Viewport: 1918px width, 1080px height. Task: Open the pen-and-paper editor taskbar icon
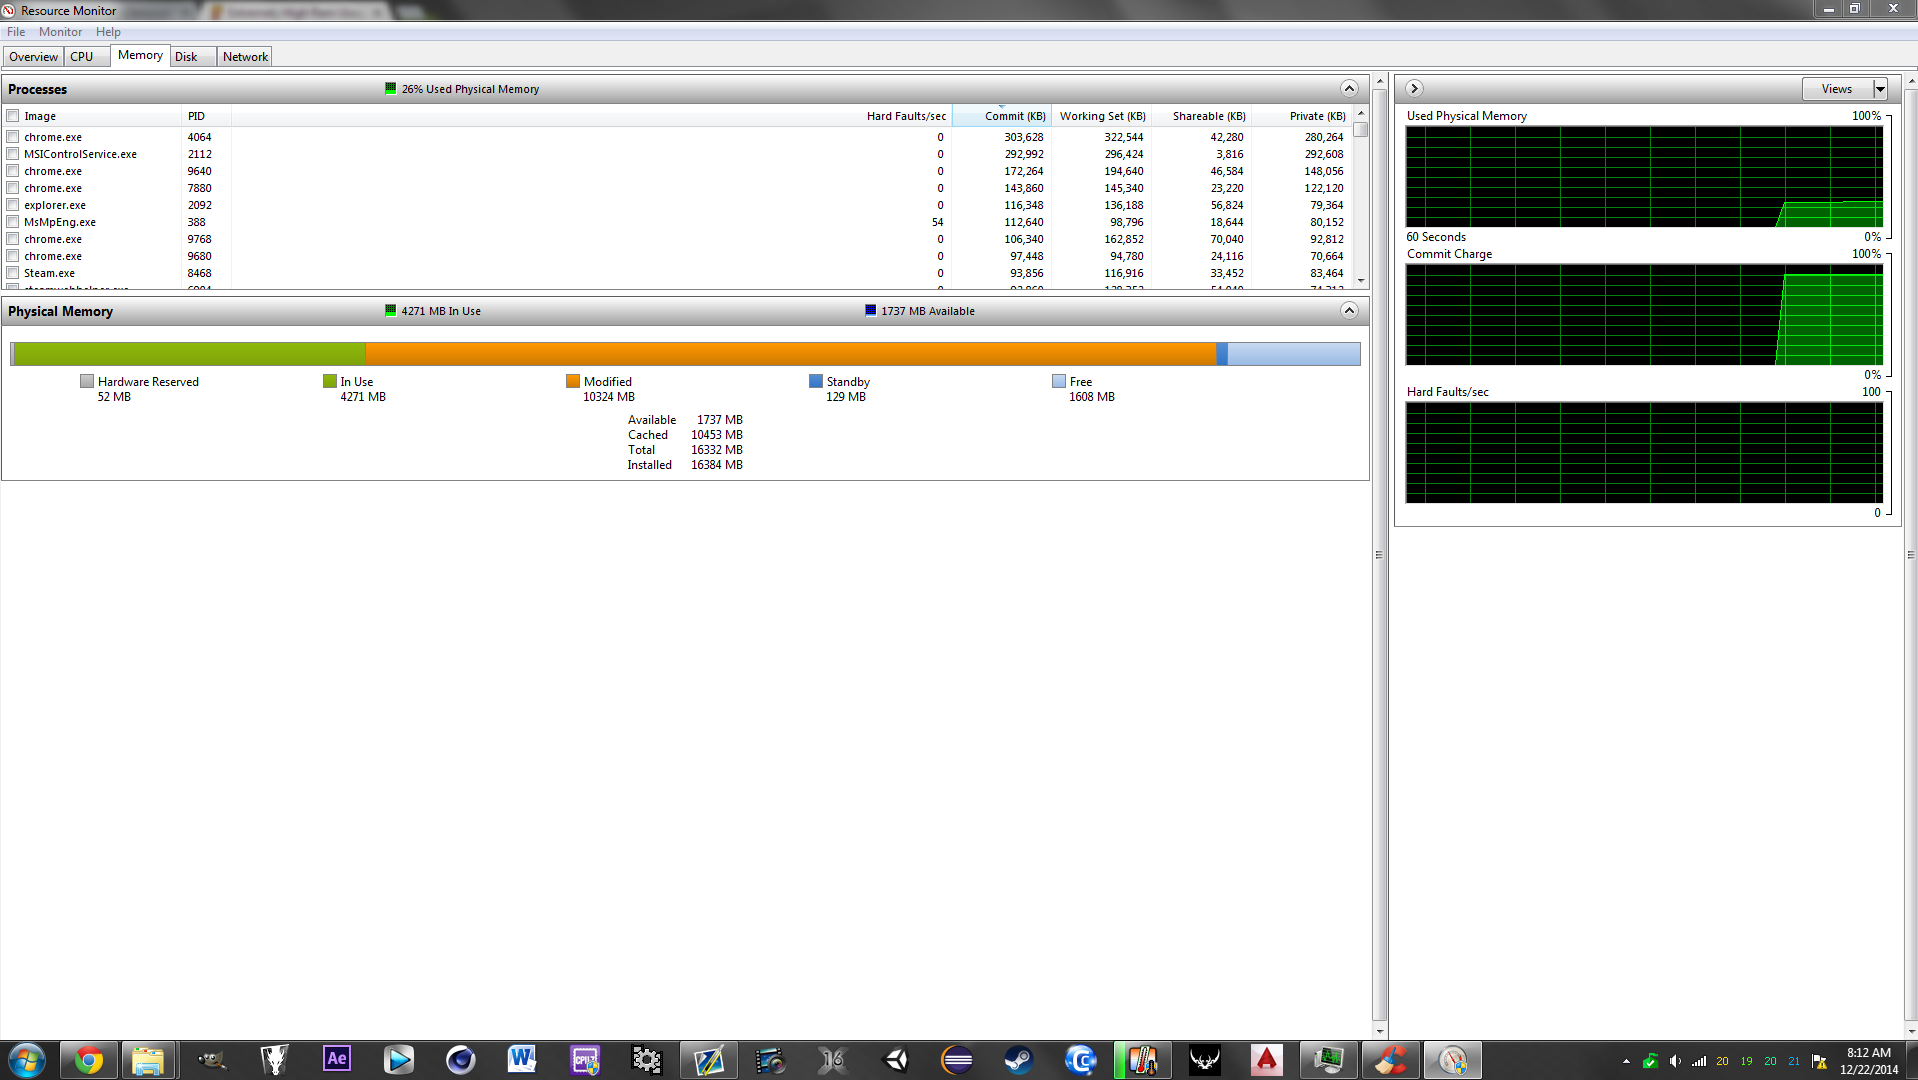[709, 1060]
